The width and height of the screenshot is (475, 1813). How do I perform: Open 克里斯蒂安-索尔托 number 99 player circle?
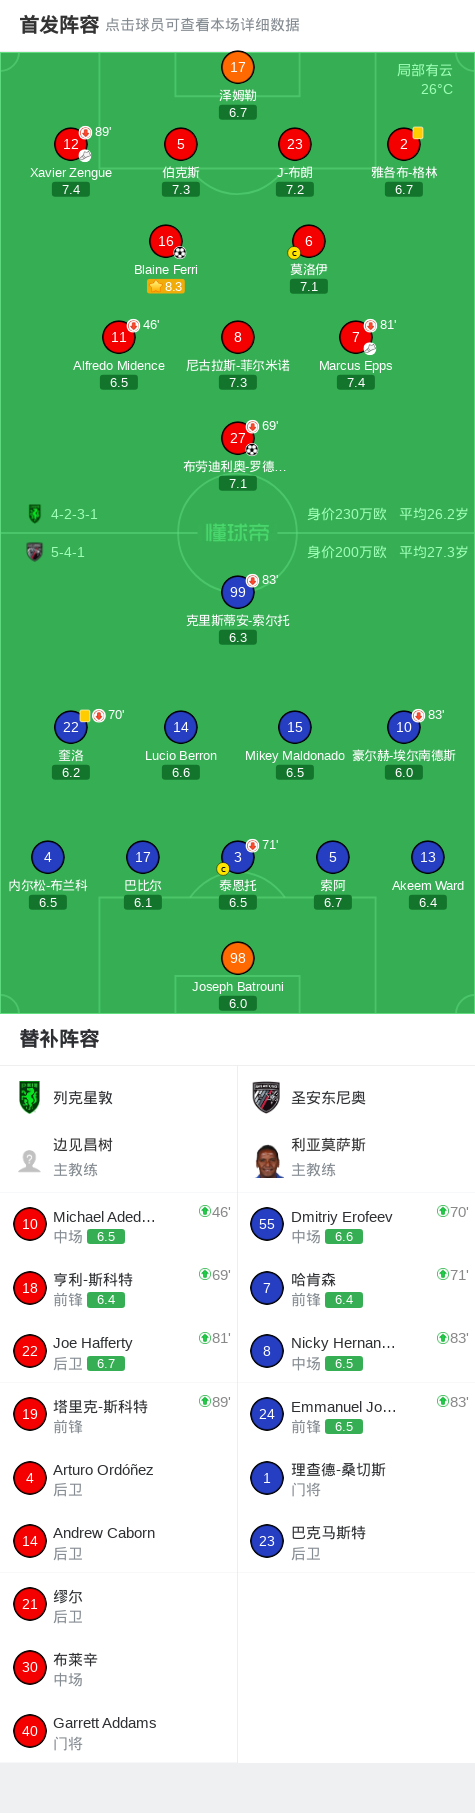[237, 592]
